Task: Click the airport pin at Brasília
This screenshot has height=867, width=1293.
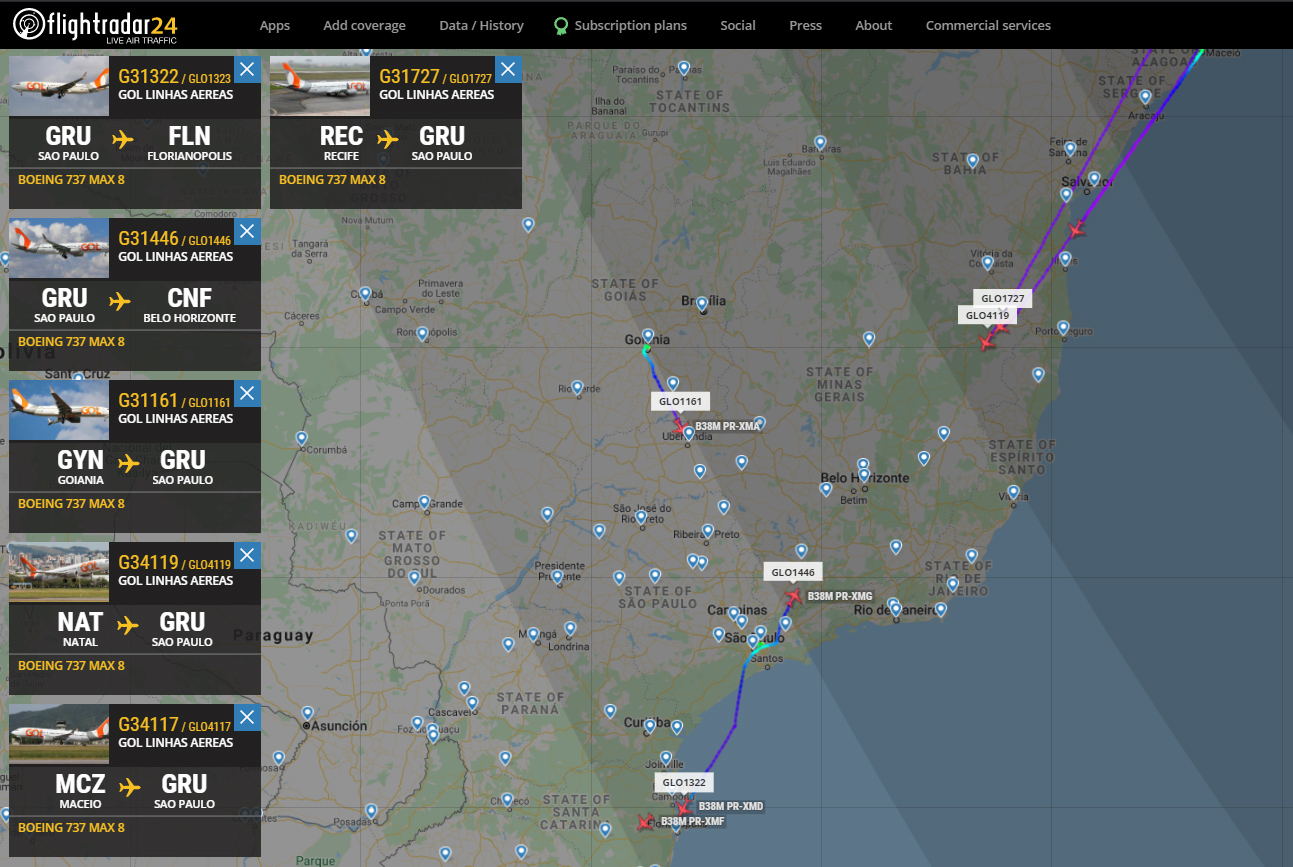Action: (702, 303)
